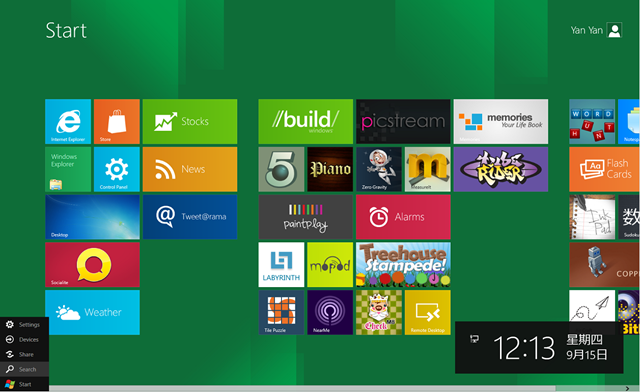The height and width of the screenshot is (392, 640).
Task: Launch the Remote Desktop tile
Action: click(x=428, y=312)
